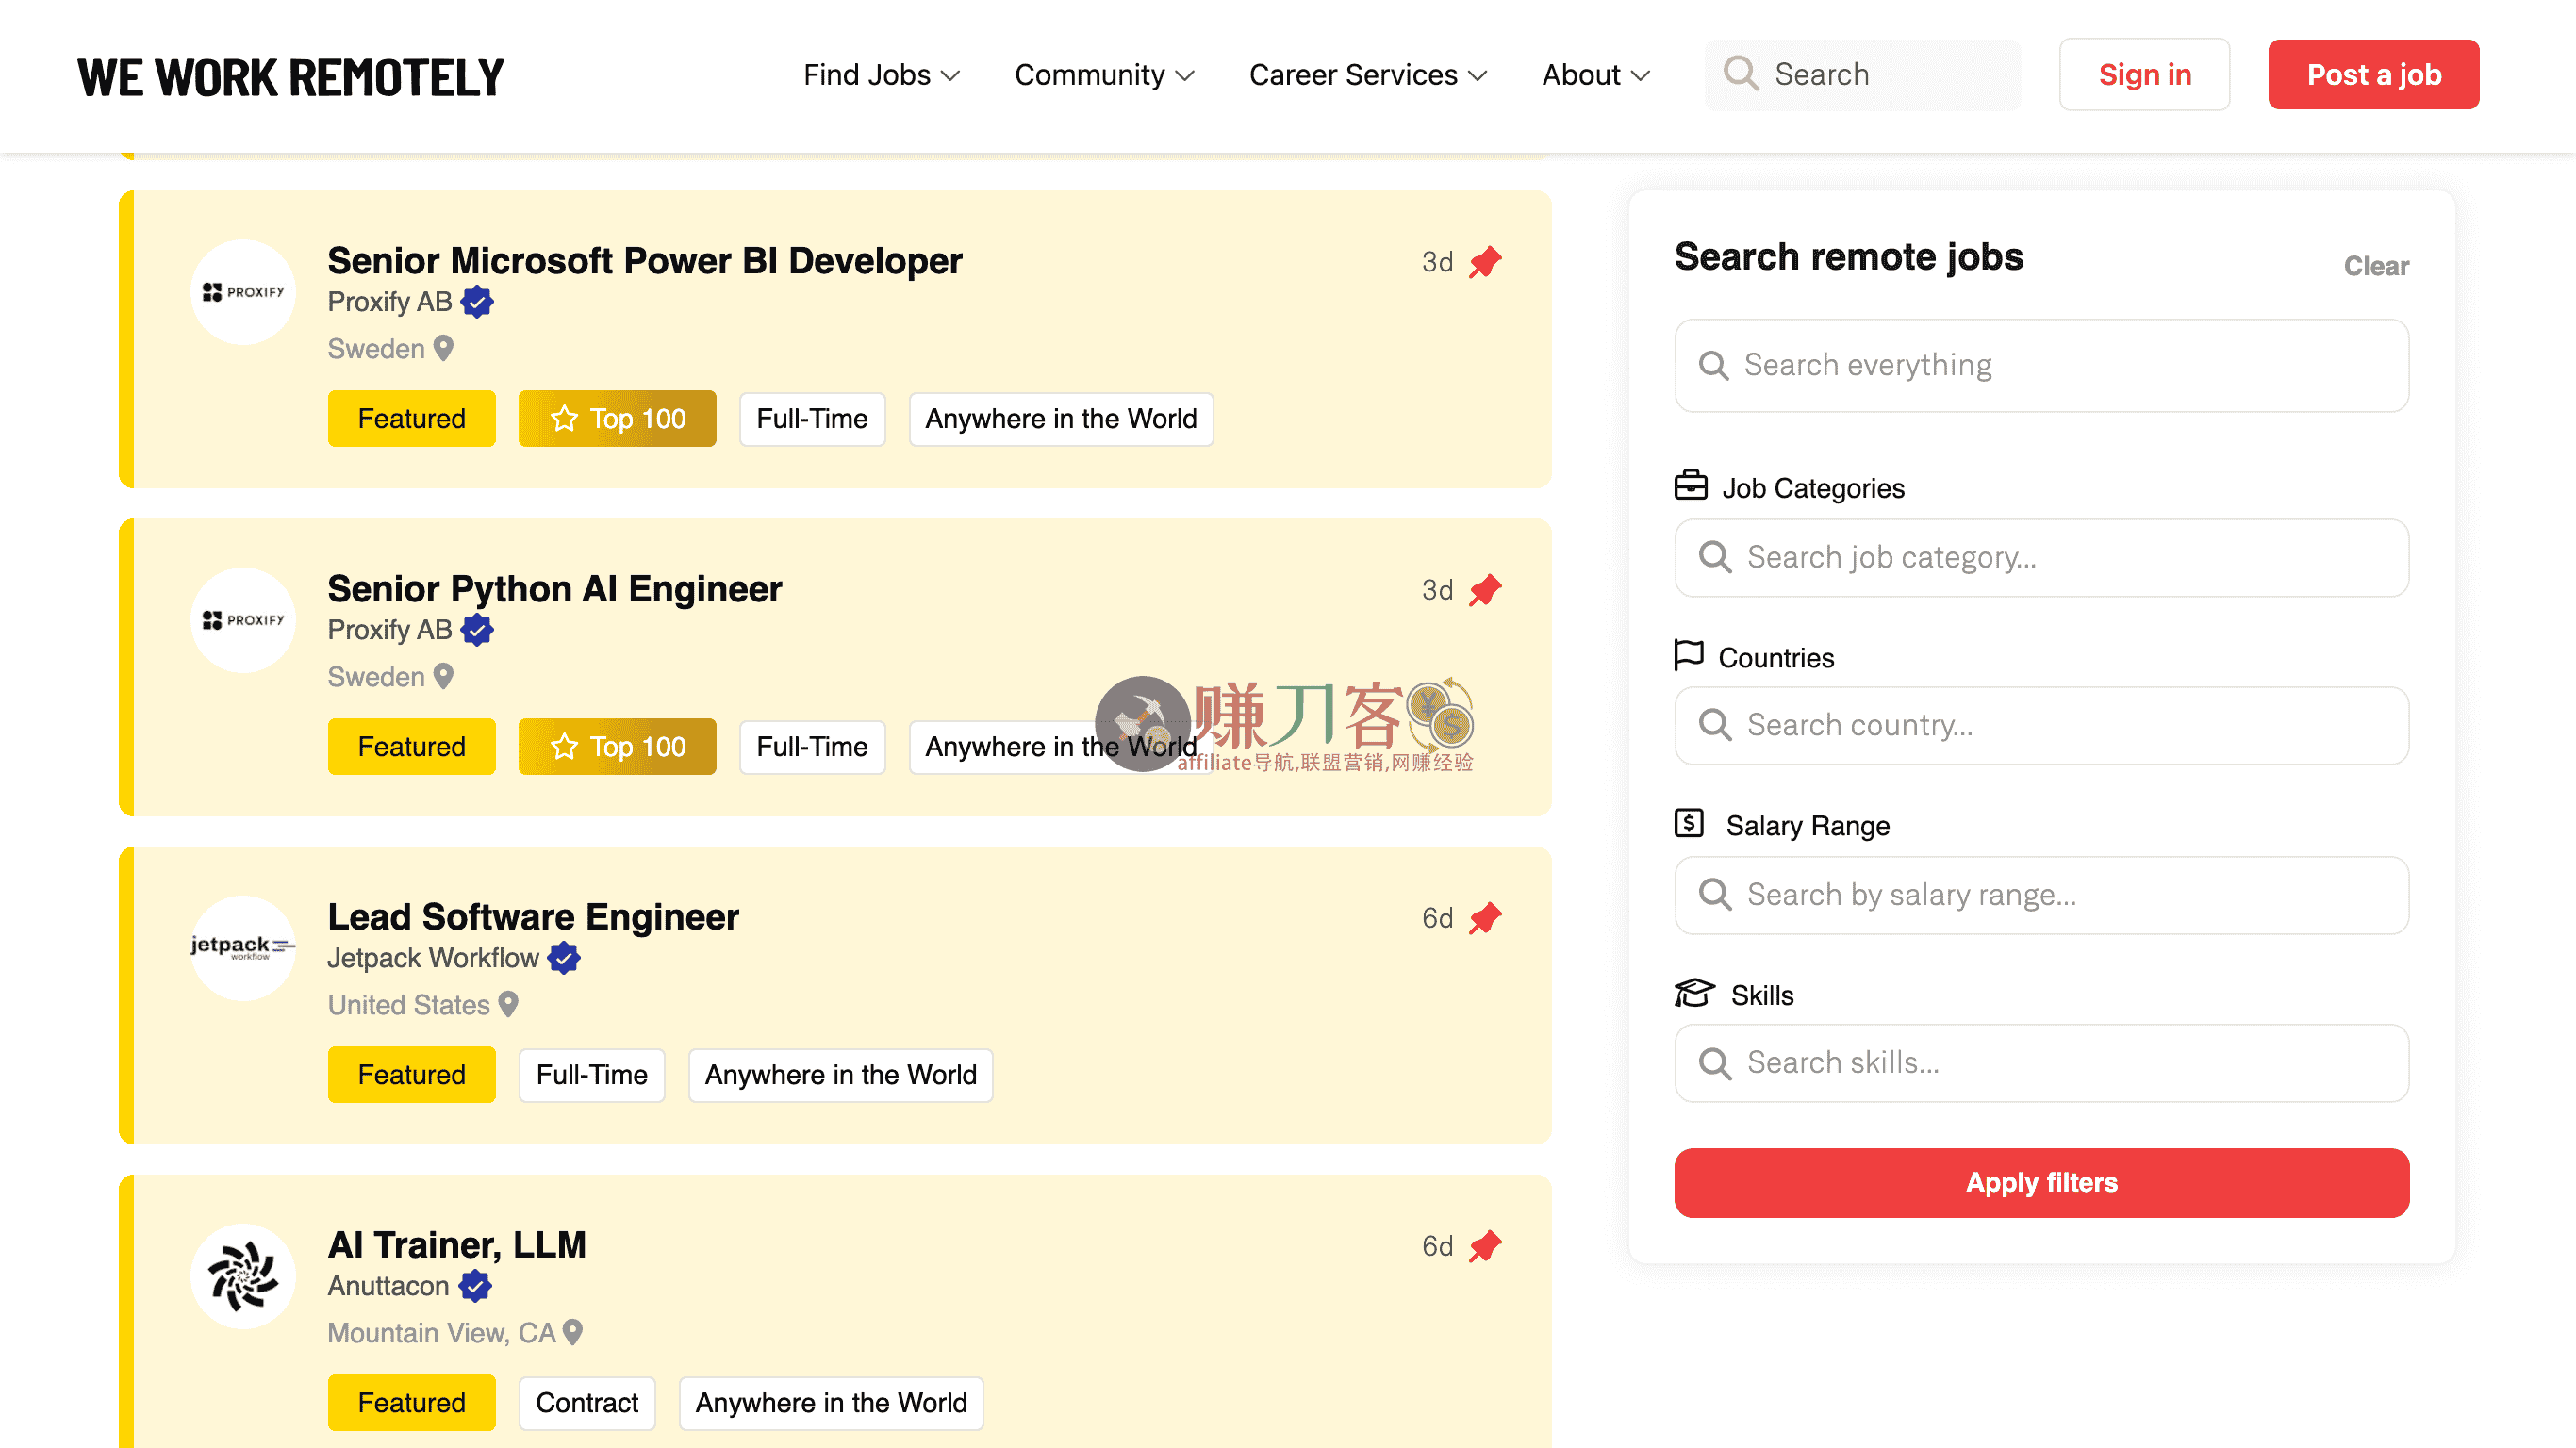Click the Post a job button
This screenshot has width=2576, height=1448.
(x=2373, y=75)
